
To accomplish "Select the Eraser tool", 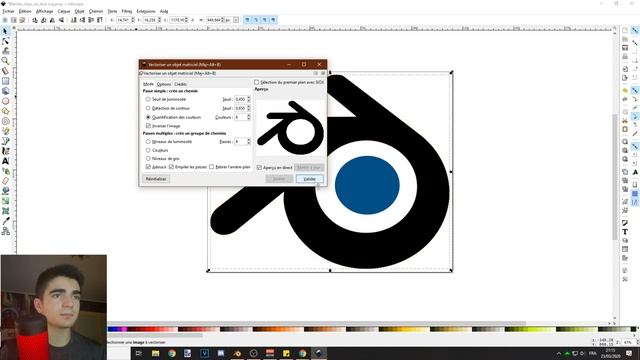I will point(5,181).
